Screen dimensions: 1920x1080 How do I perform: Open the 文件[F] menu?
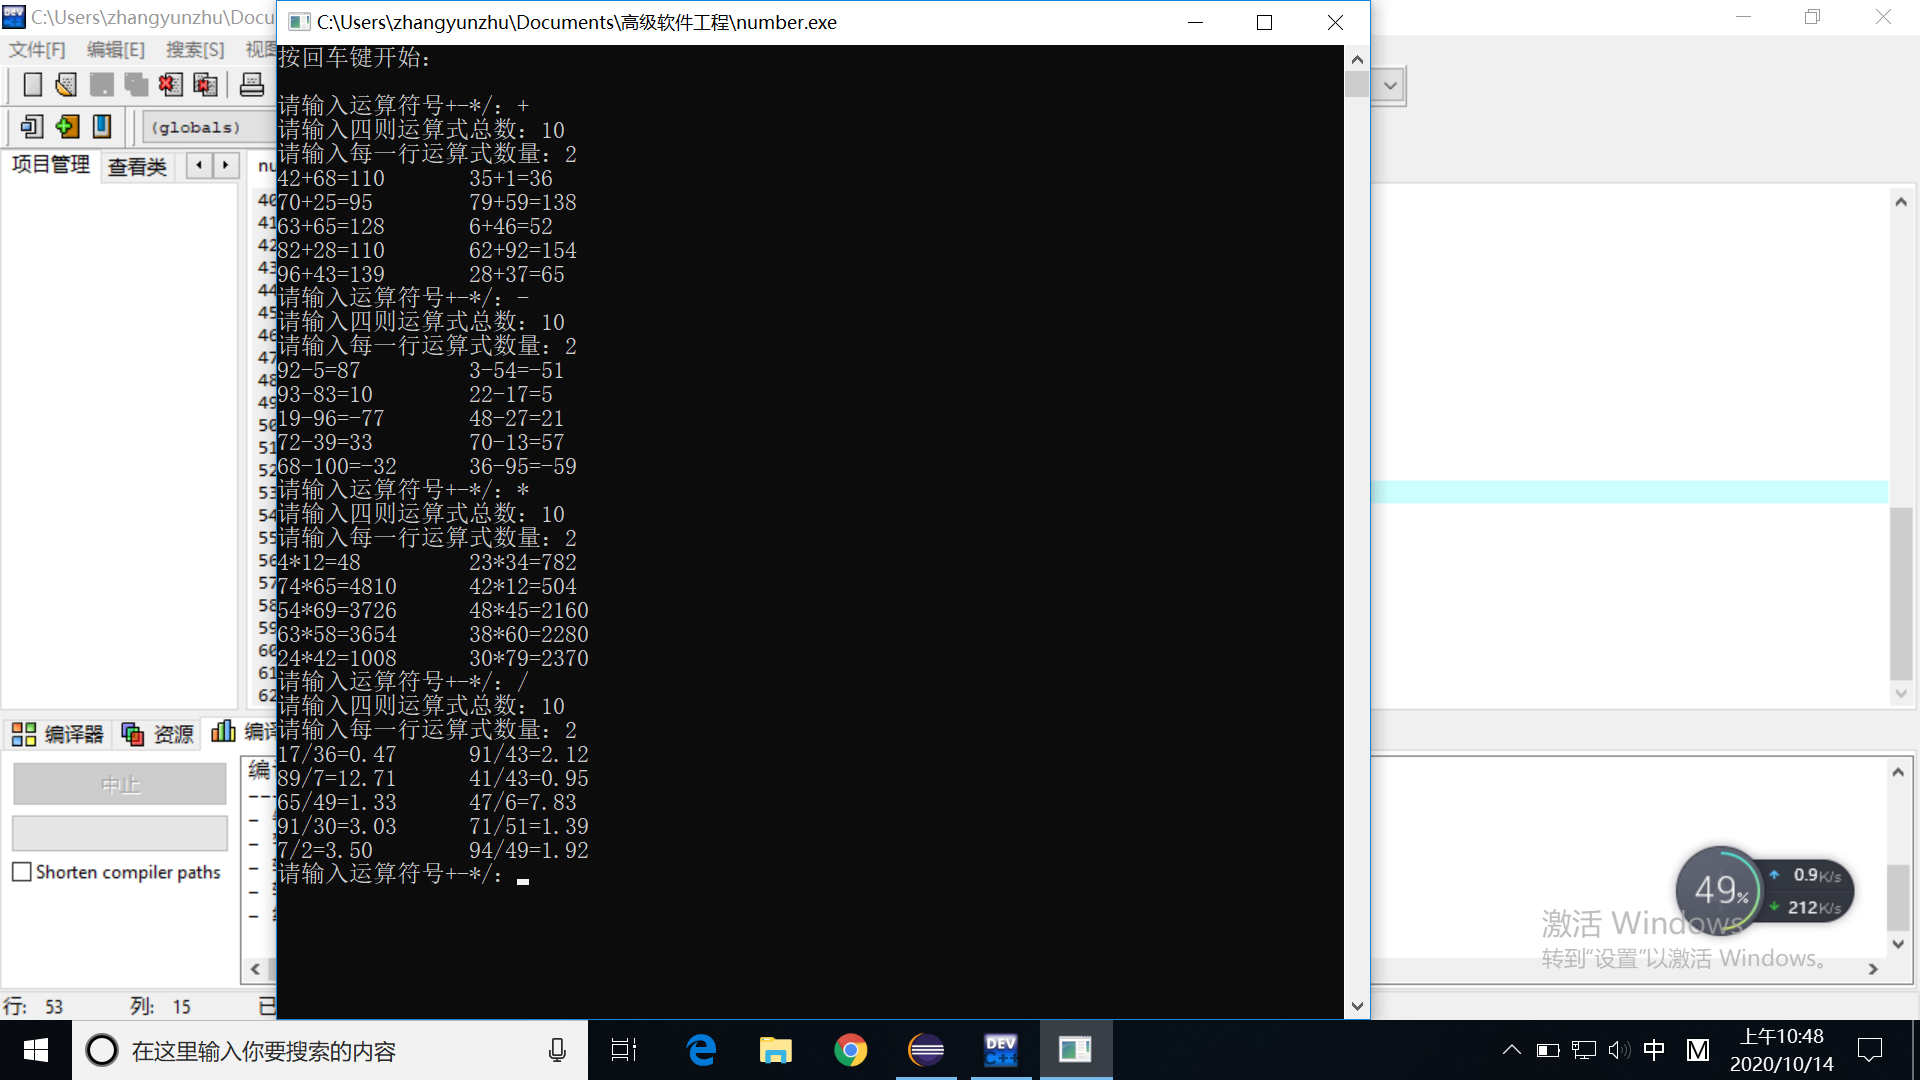point(37,50)
